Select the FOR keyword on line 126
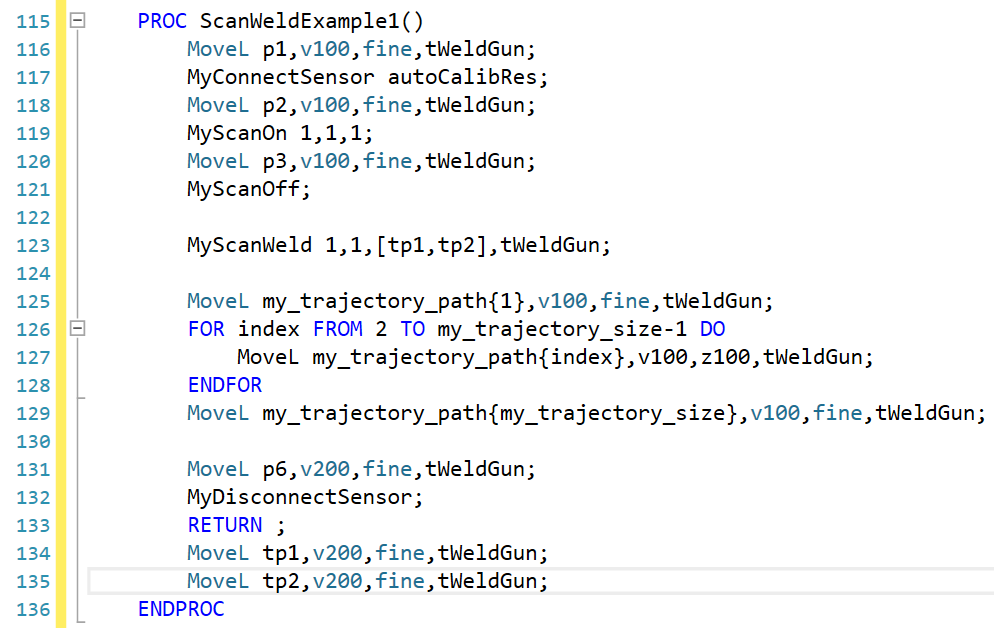 206,329
